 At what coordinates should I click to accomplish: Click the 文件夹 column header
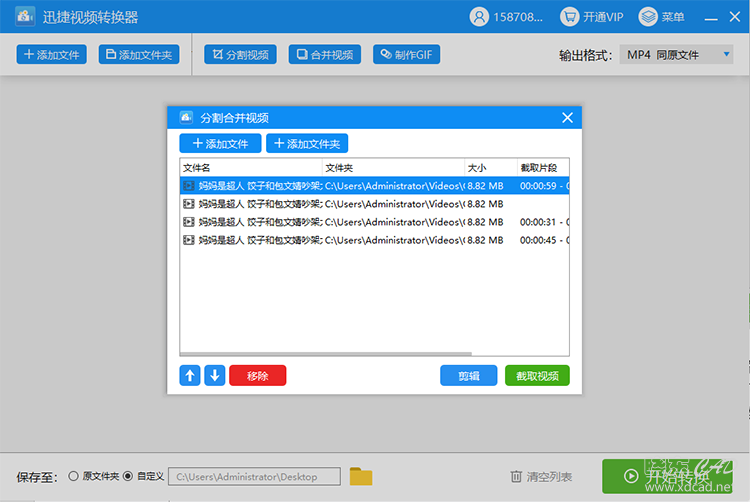pyautogui.click(x=393, y=168)
